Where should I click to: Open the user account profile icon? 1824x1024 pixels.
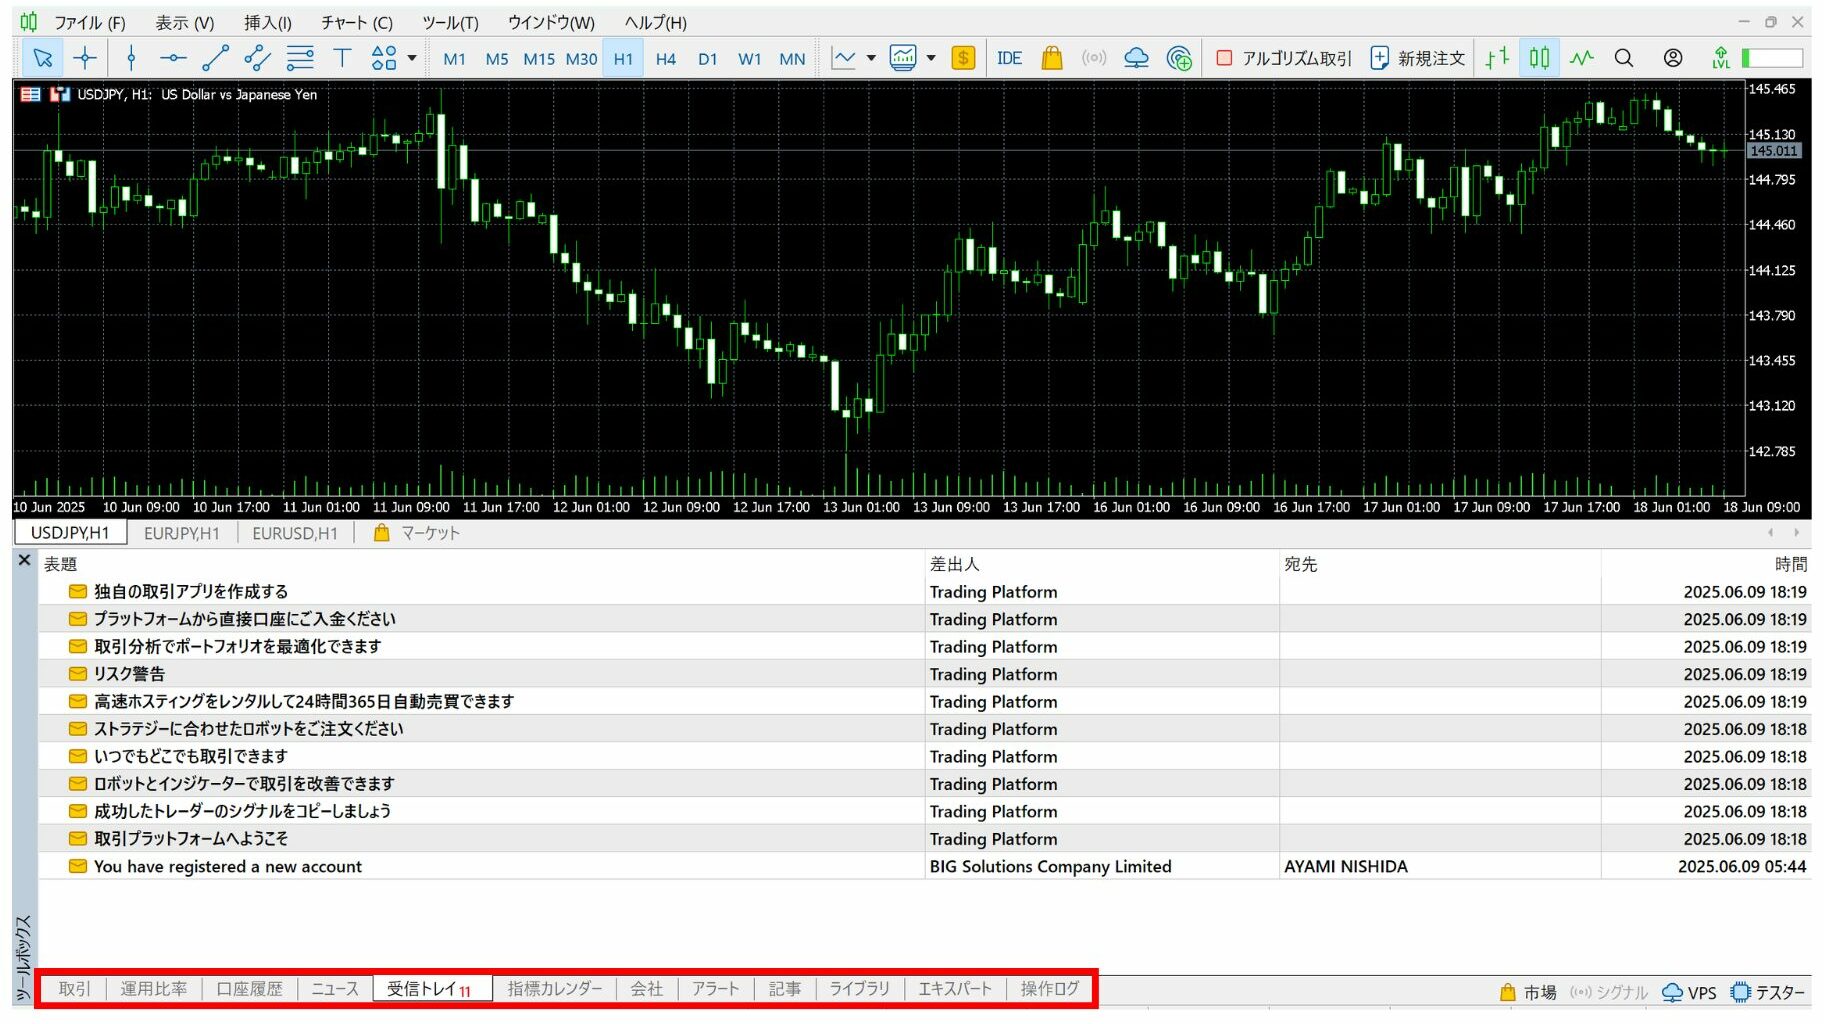pyautogui.click(x=1673, y=58)
